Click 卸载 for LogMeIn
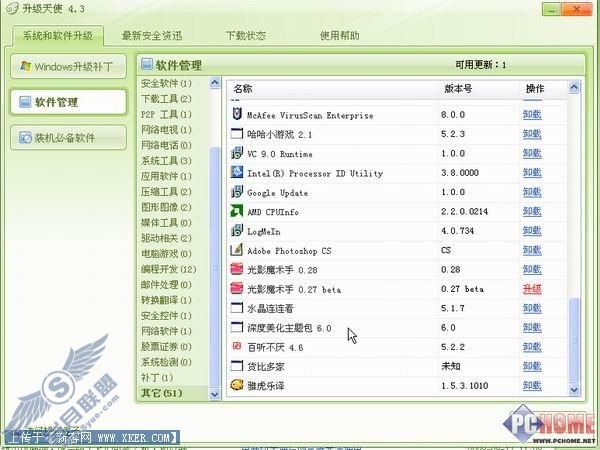This screenshot has width=600, height=450. (532, 231)
